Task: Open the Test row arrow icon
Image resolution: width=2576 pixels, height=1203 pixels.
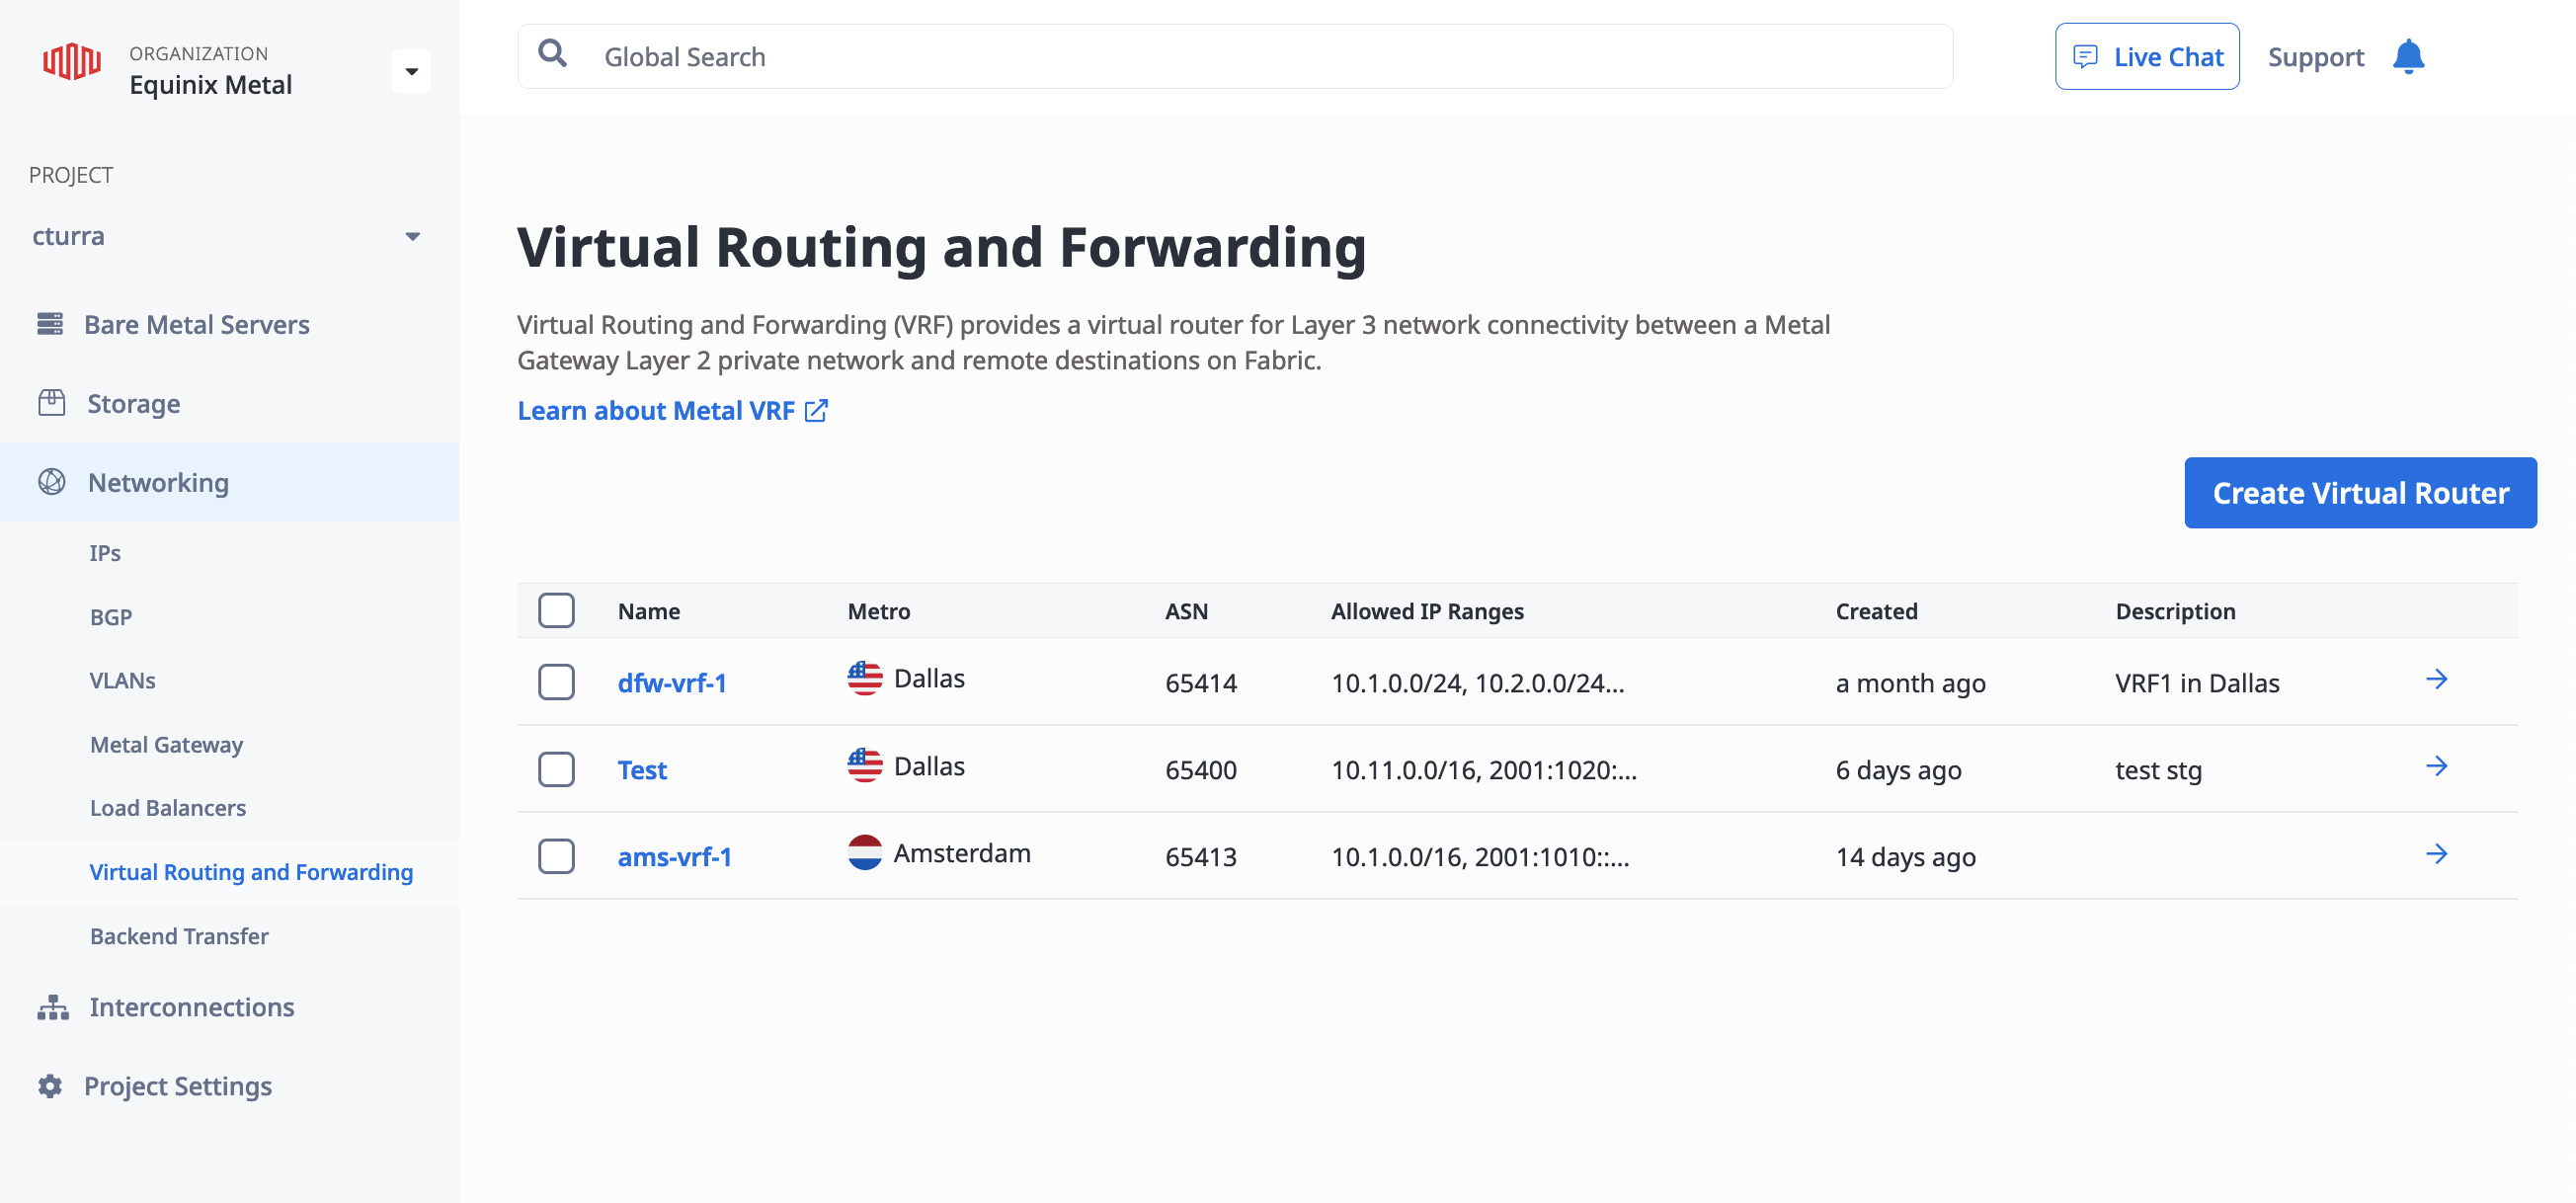Action: pos(2436,767)
